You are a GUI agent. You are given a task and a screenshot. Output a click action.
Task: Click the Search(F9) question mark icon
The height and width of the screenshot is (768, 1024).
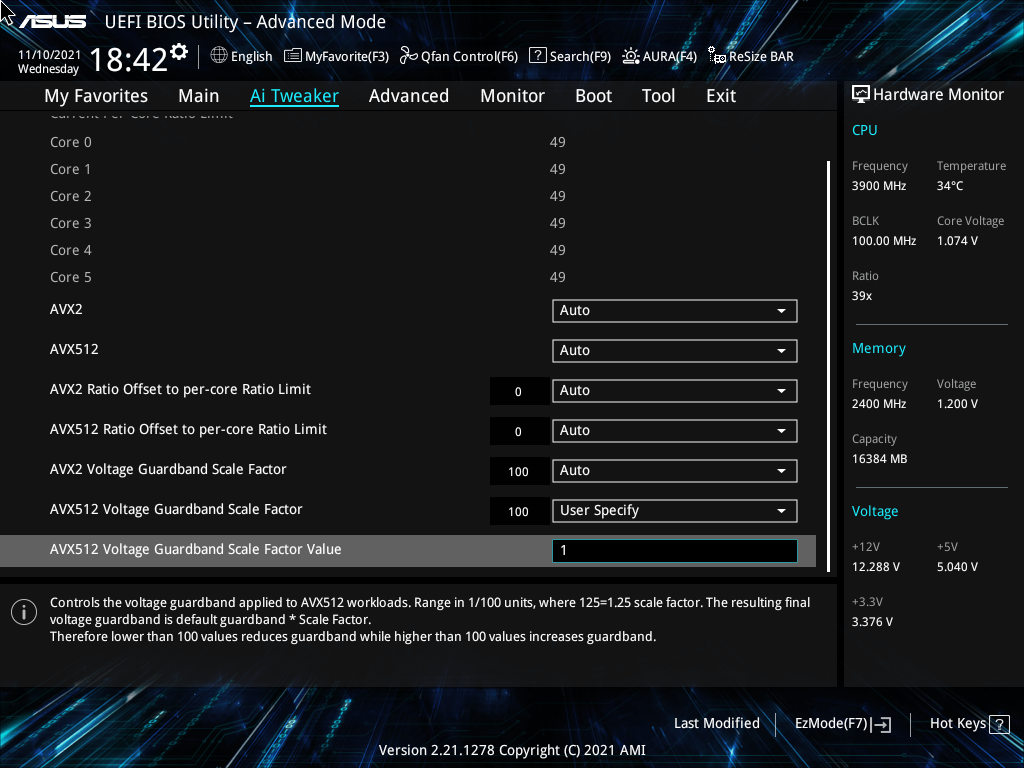click(537, 56)
